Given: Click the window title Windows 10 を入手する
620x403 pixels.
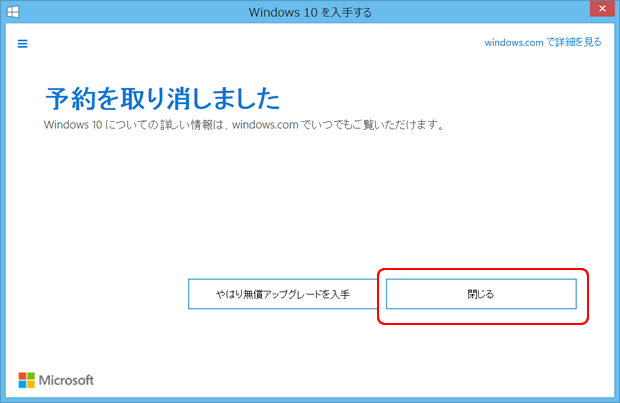Looking at the screenshot, I should click(310, 12).
